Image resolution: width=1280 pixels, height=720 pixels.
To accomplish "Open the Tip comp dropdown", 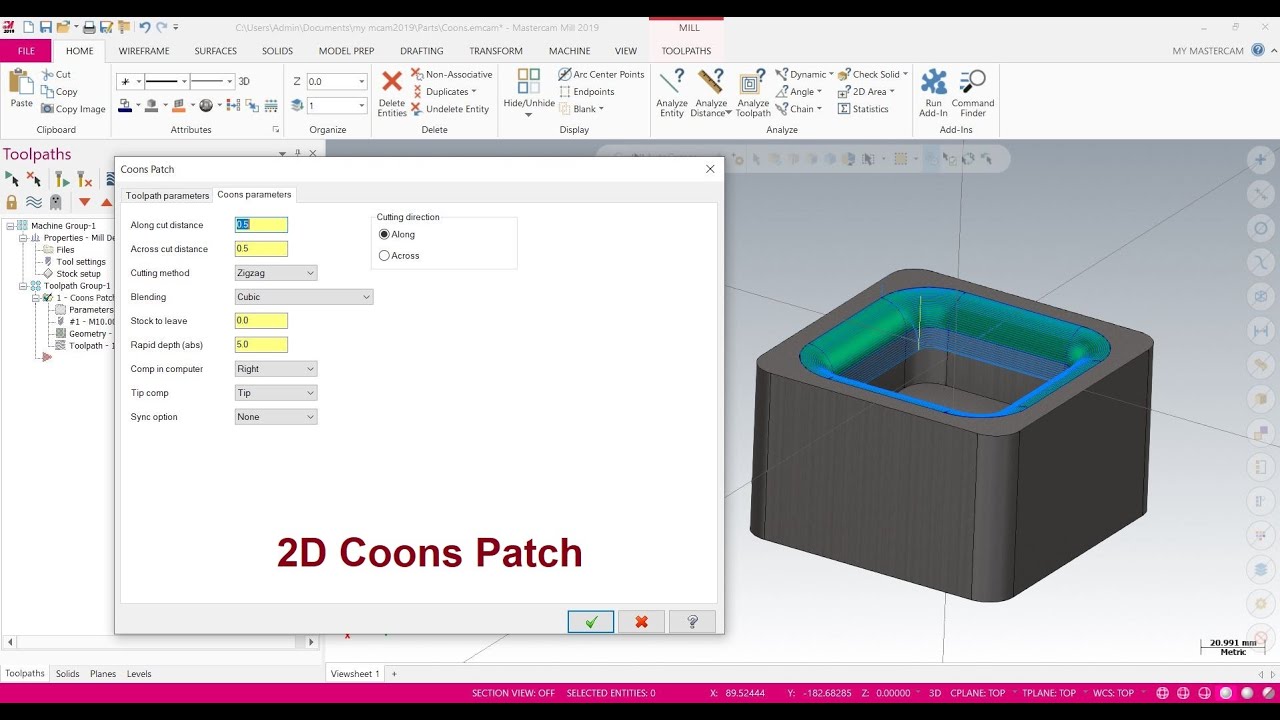I will [x=276, y=393].
